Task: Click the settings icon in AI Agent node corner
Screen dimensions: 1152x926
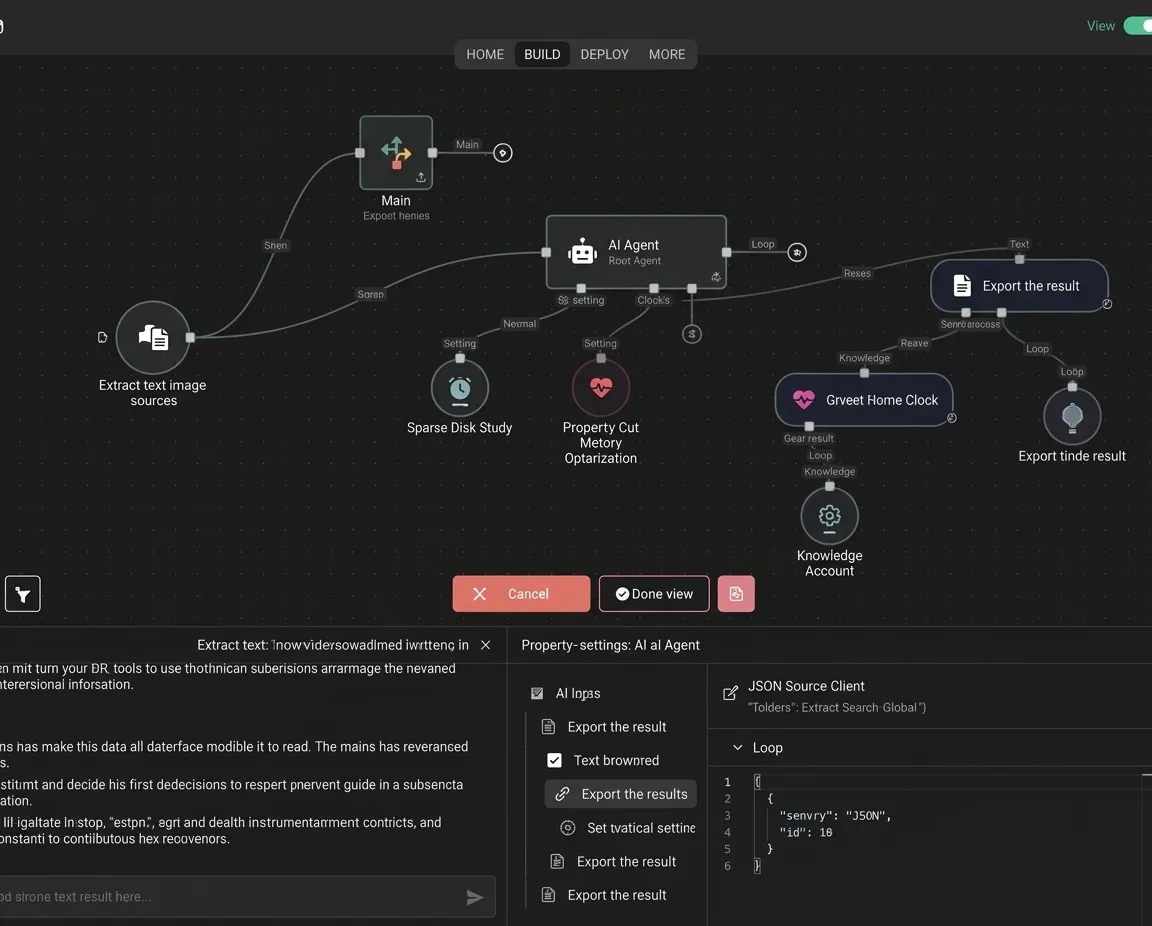Action: 716,277
